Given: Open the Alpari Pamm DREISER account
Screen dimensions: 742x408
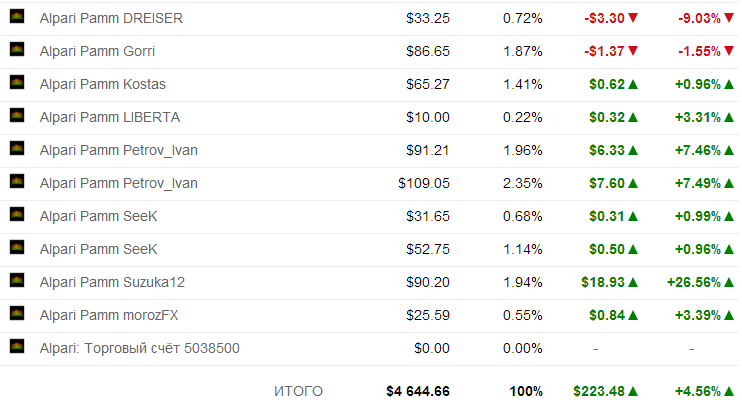Looking at the screenshot, I should (x=111, y=18).
